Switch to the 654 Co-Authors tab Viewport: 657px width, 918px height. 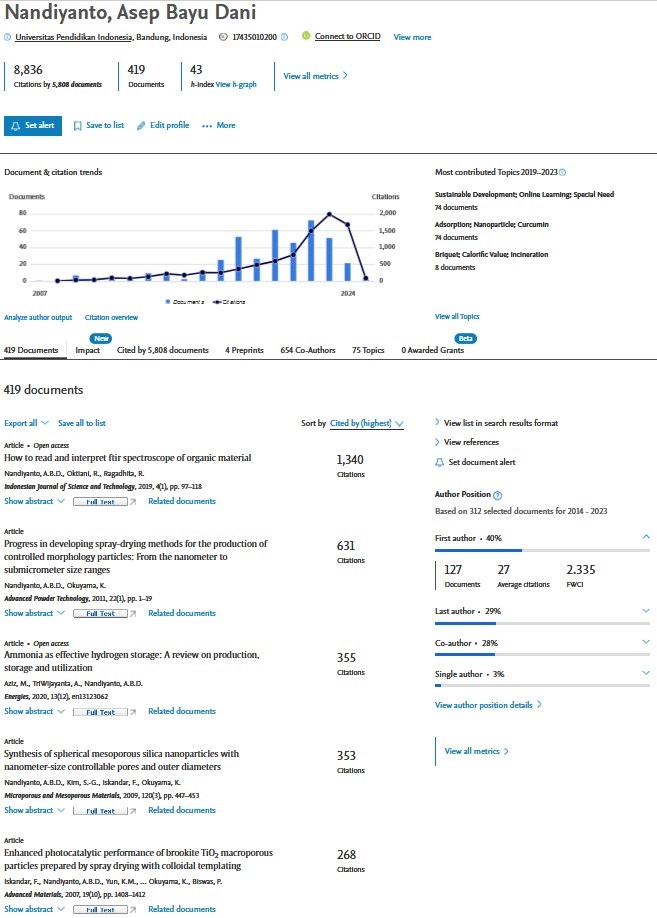(308, 350)
